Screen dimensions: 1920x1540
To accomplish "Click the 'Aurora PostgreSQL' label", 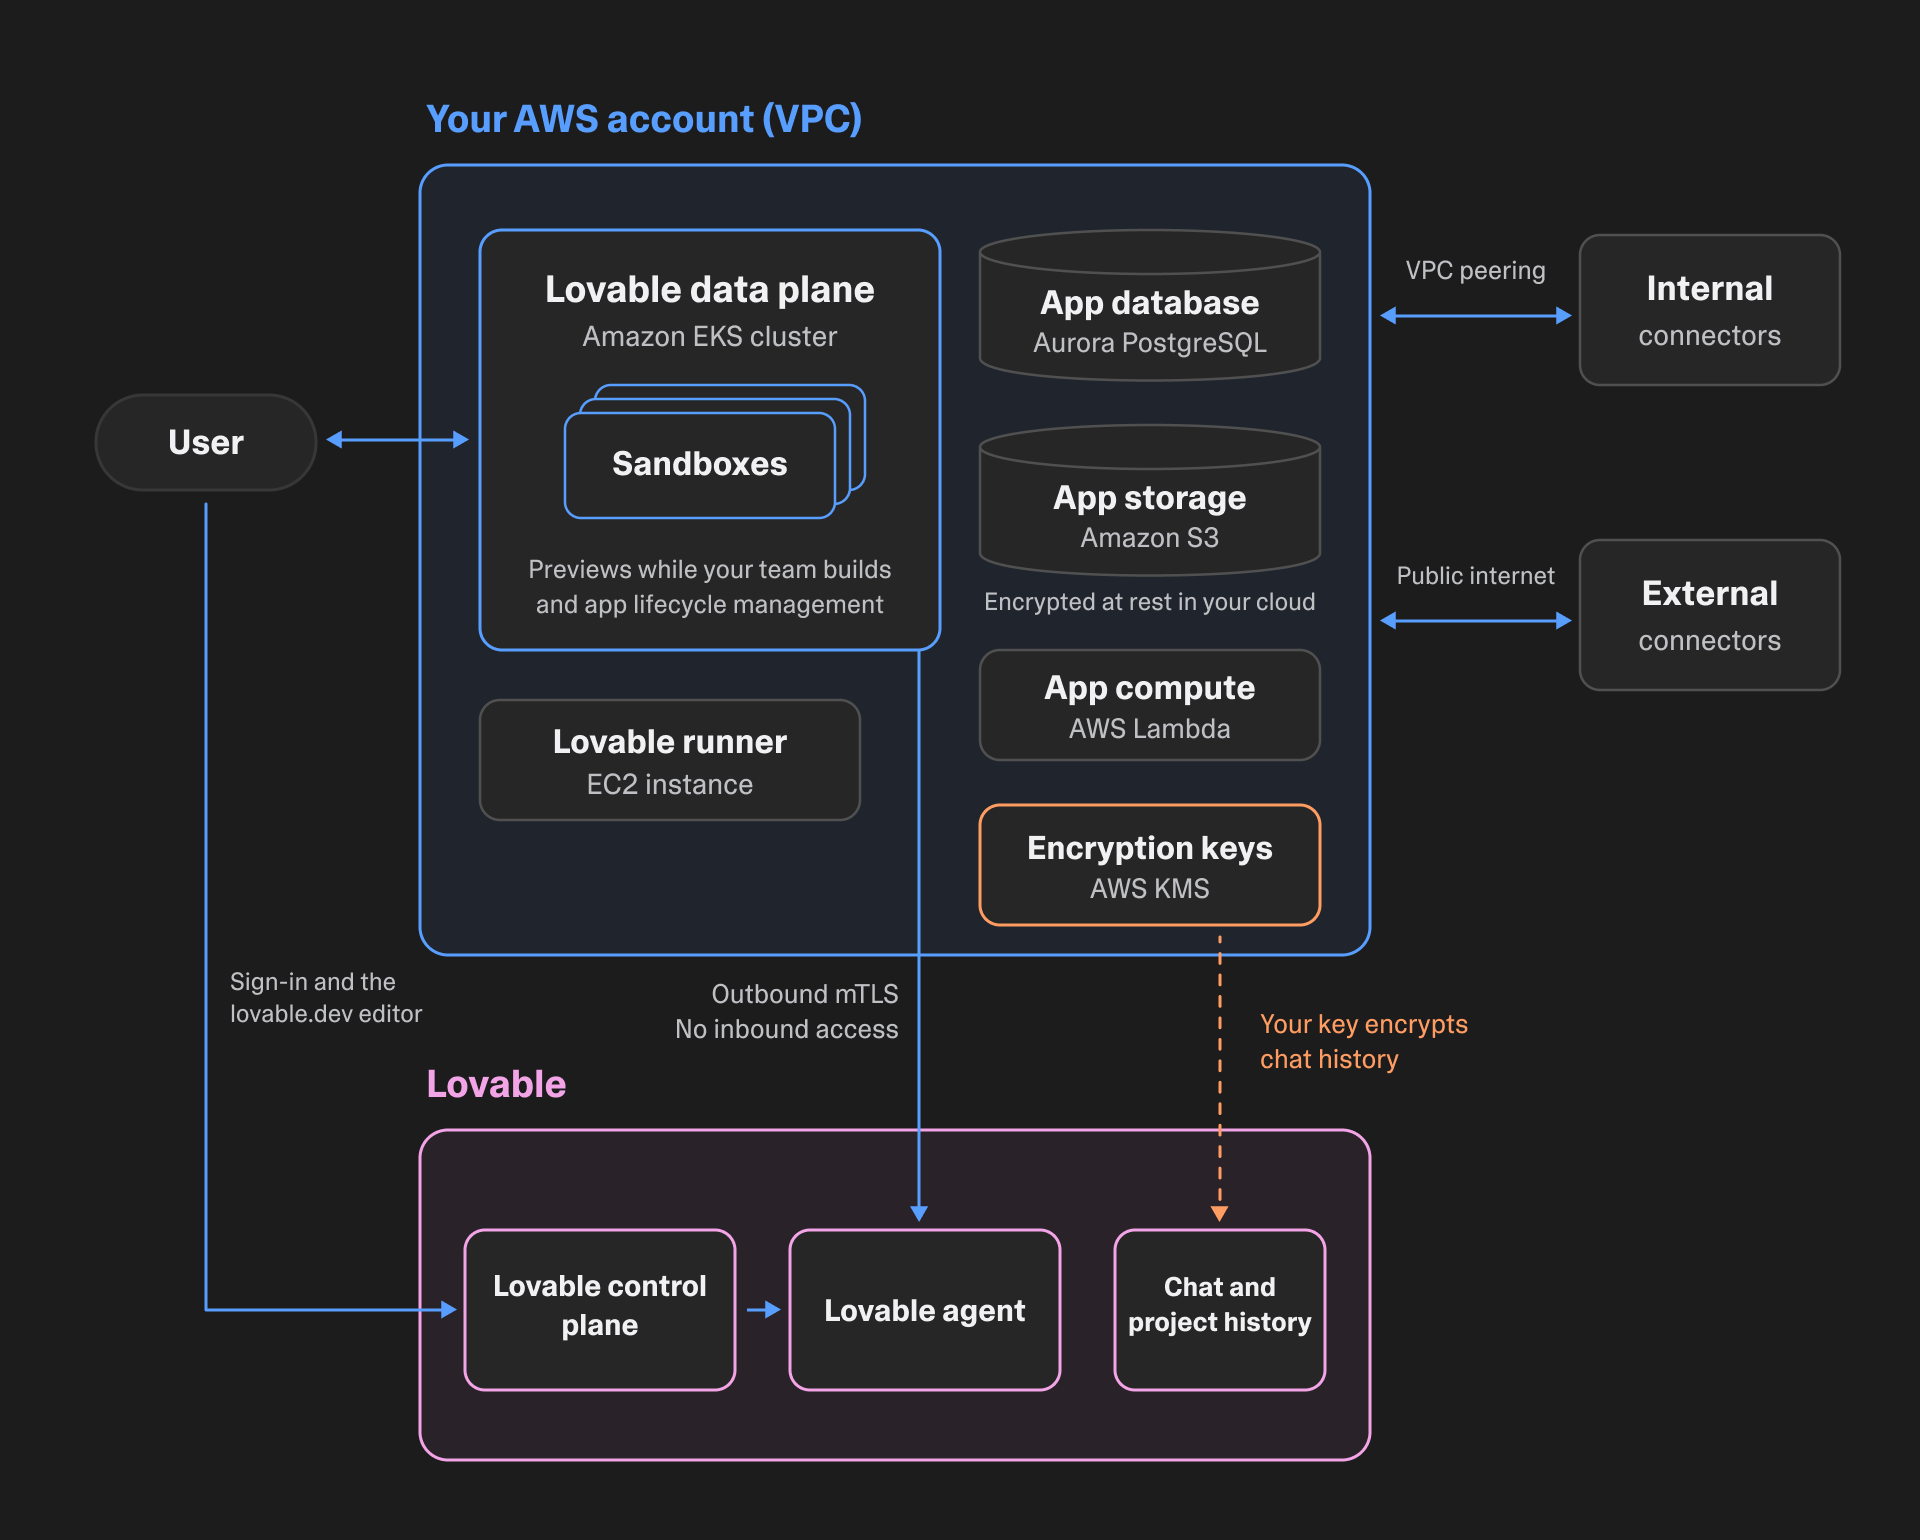I will pos(1150,343).
